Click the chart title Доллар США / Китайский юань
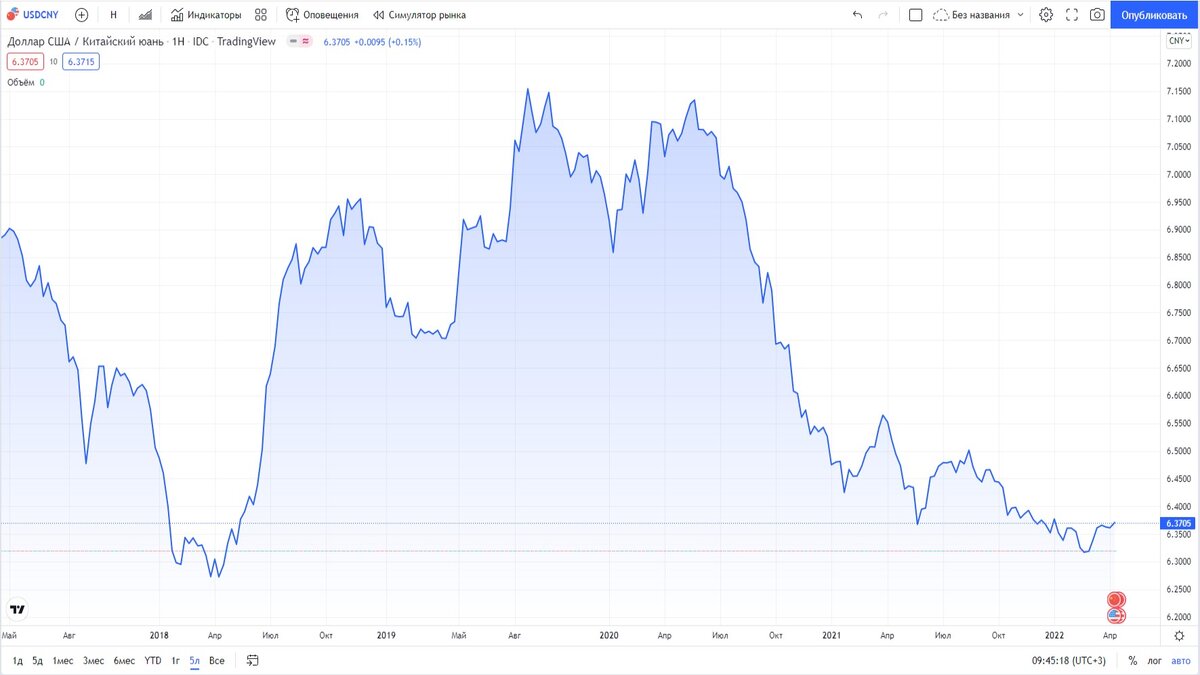Viewport: 1200px width, 675px height. (87, 42)
